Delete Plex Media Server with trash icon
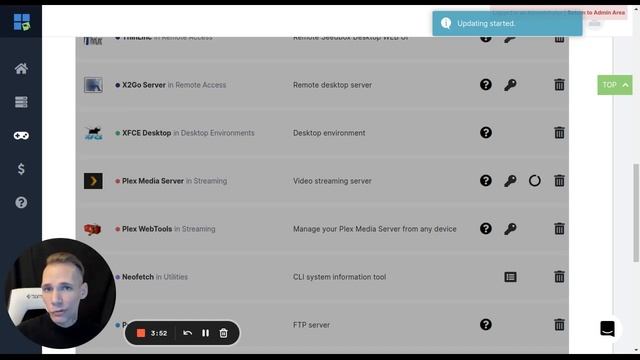The image size is (640, 360). point(559,180)
